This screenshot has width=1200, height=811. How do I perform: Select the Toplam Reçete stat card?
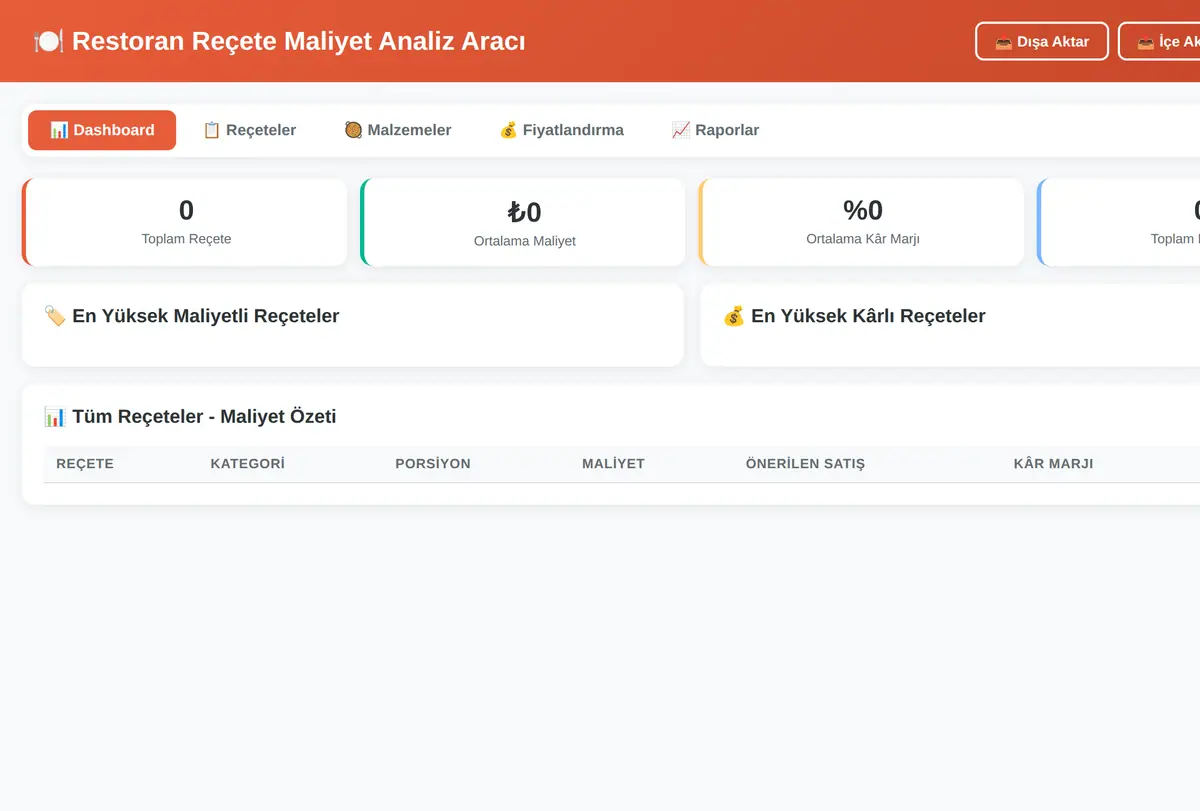(x=185, y=222)
